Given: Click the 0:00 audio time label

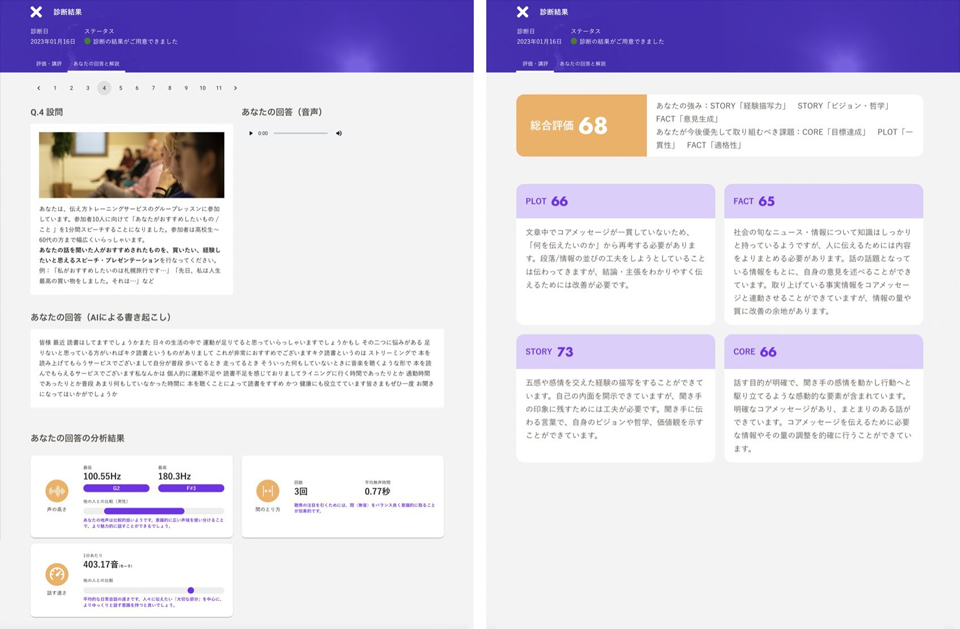Looking at the screenshot, I should (x=263, y=133).
